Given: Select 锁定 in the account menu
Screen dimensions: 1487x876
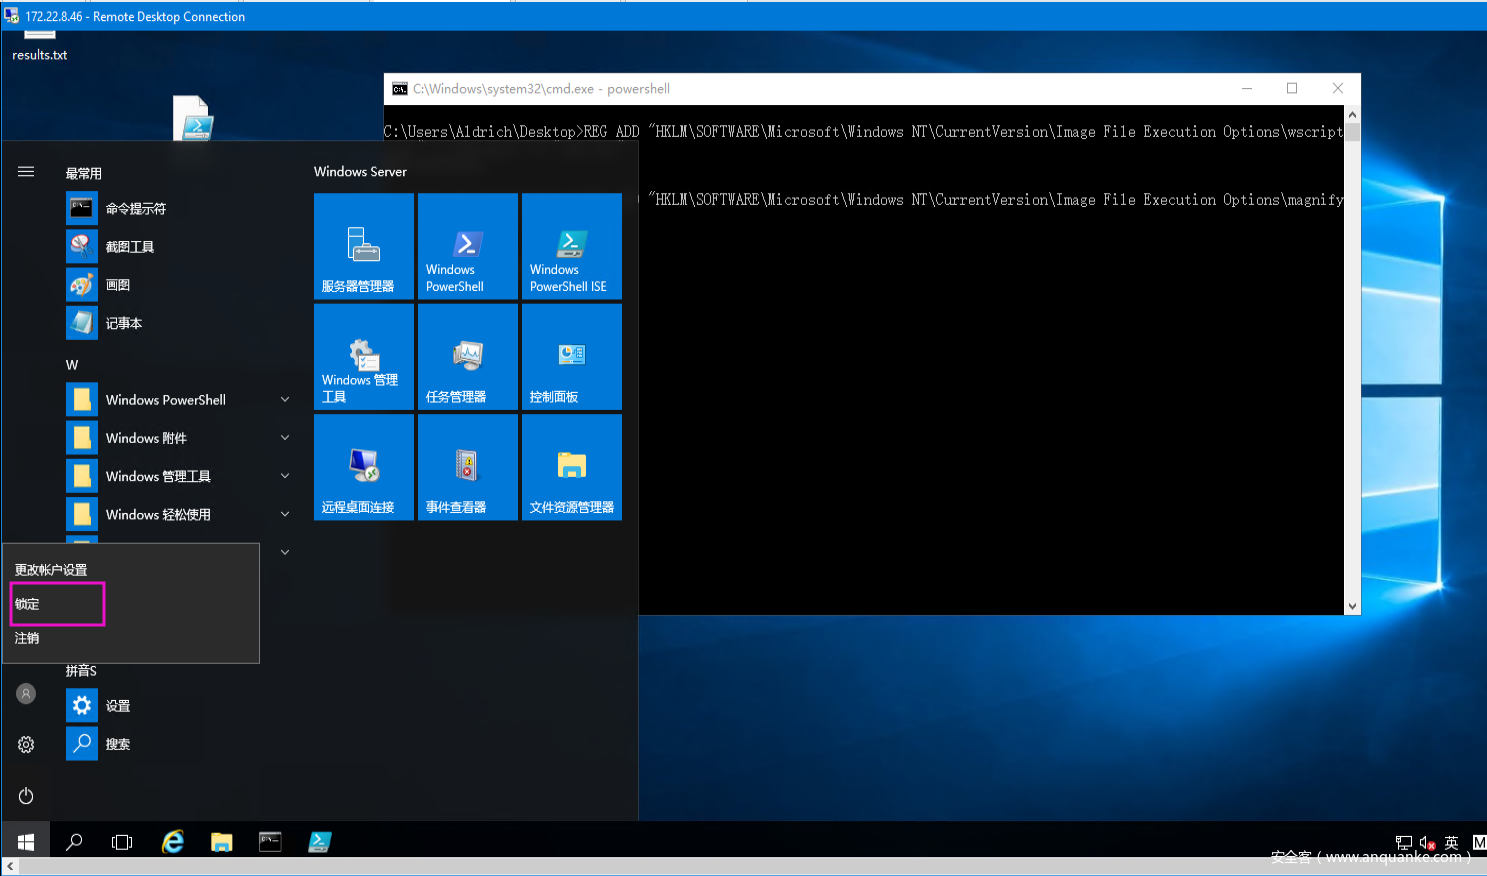Looking at the screenshot, I should tap(55, 604).
